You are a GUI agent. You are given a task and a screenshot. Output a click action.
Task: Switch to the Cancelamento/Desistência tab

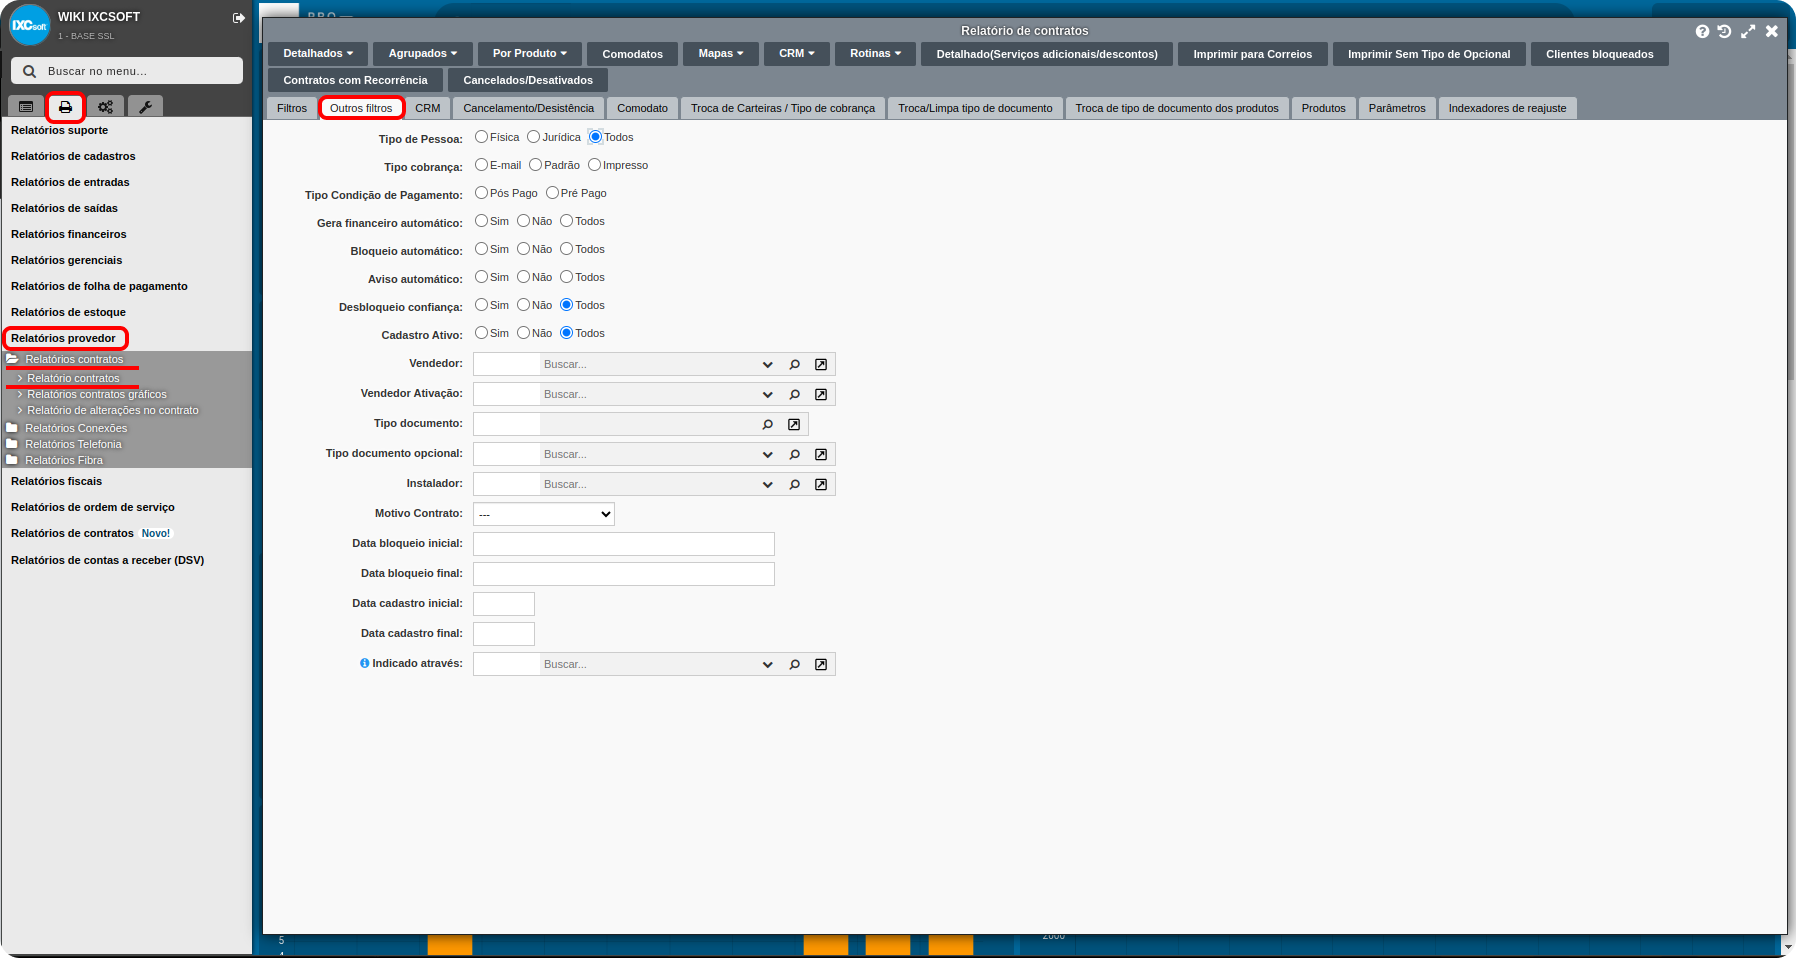[x=528, y=108]
